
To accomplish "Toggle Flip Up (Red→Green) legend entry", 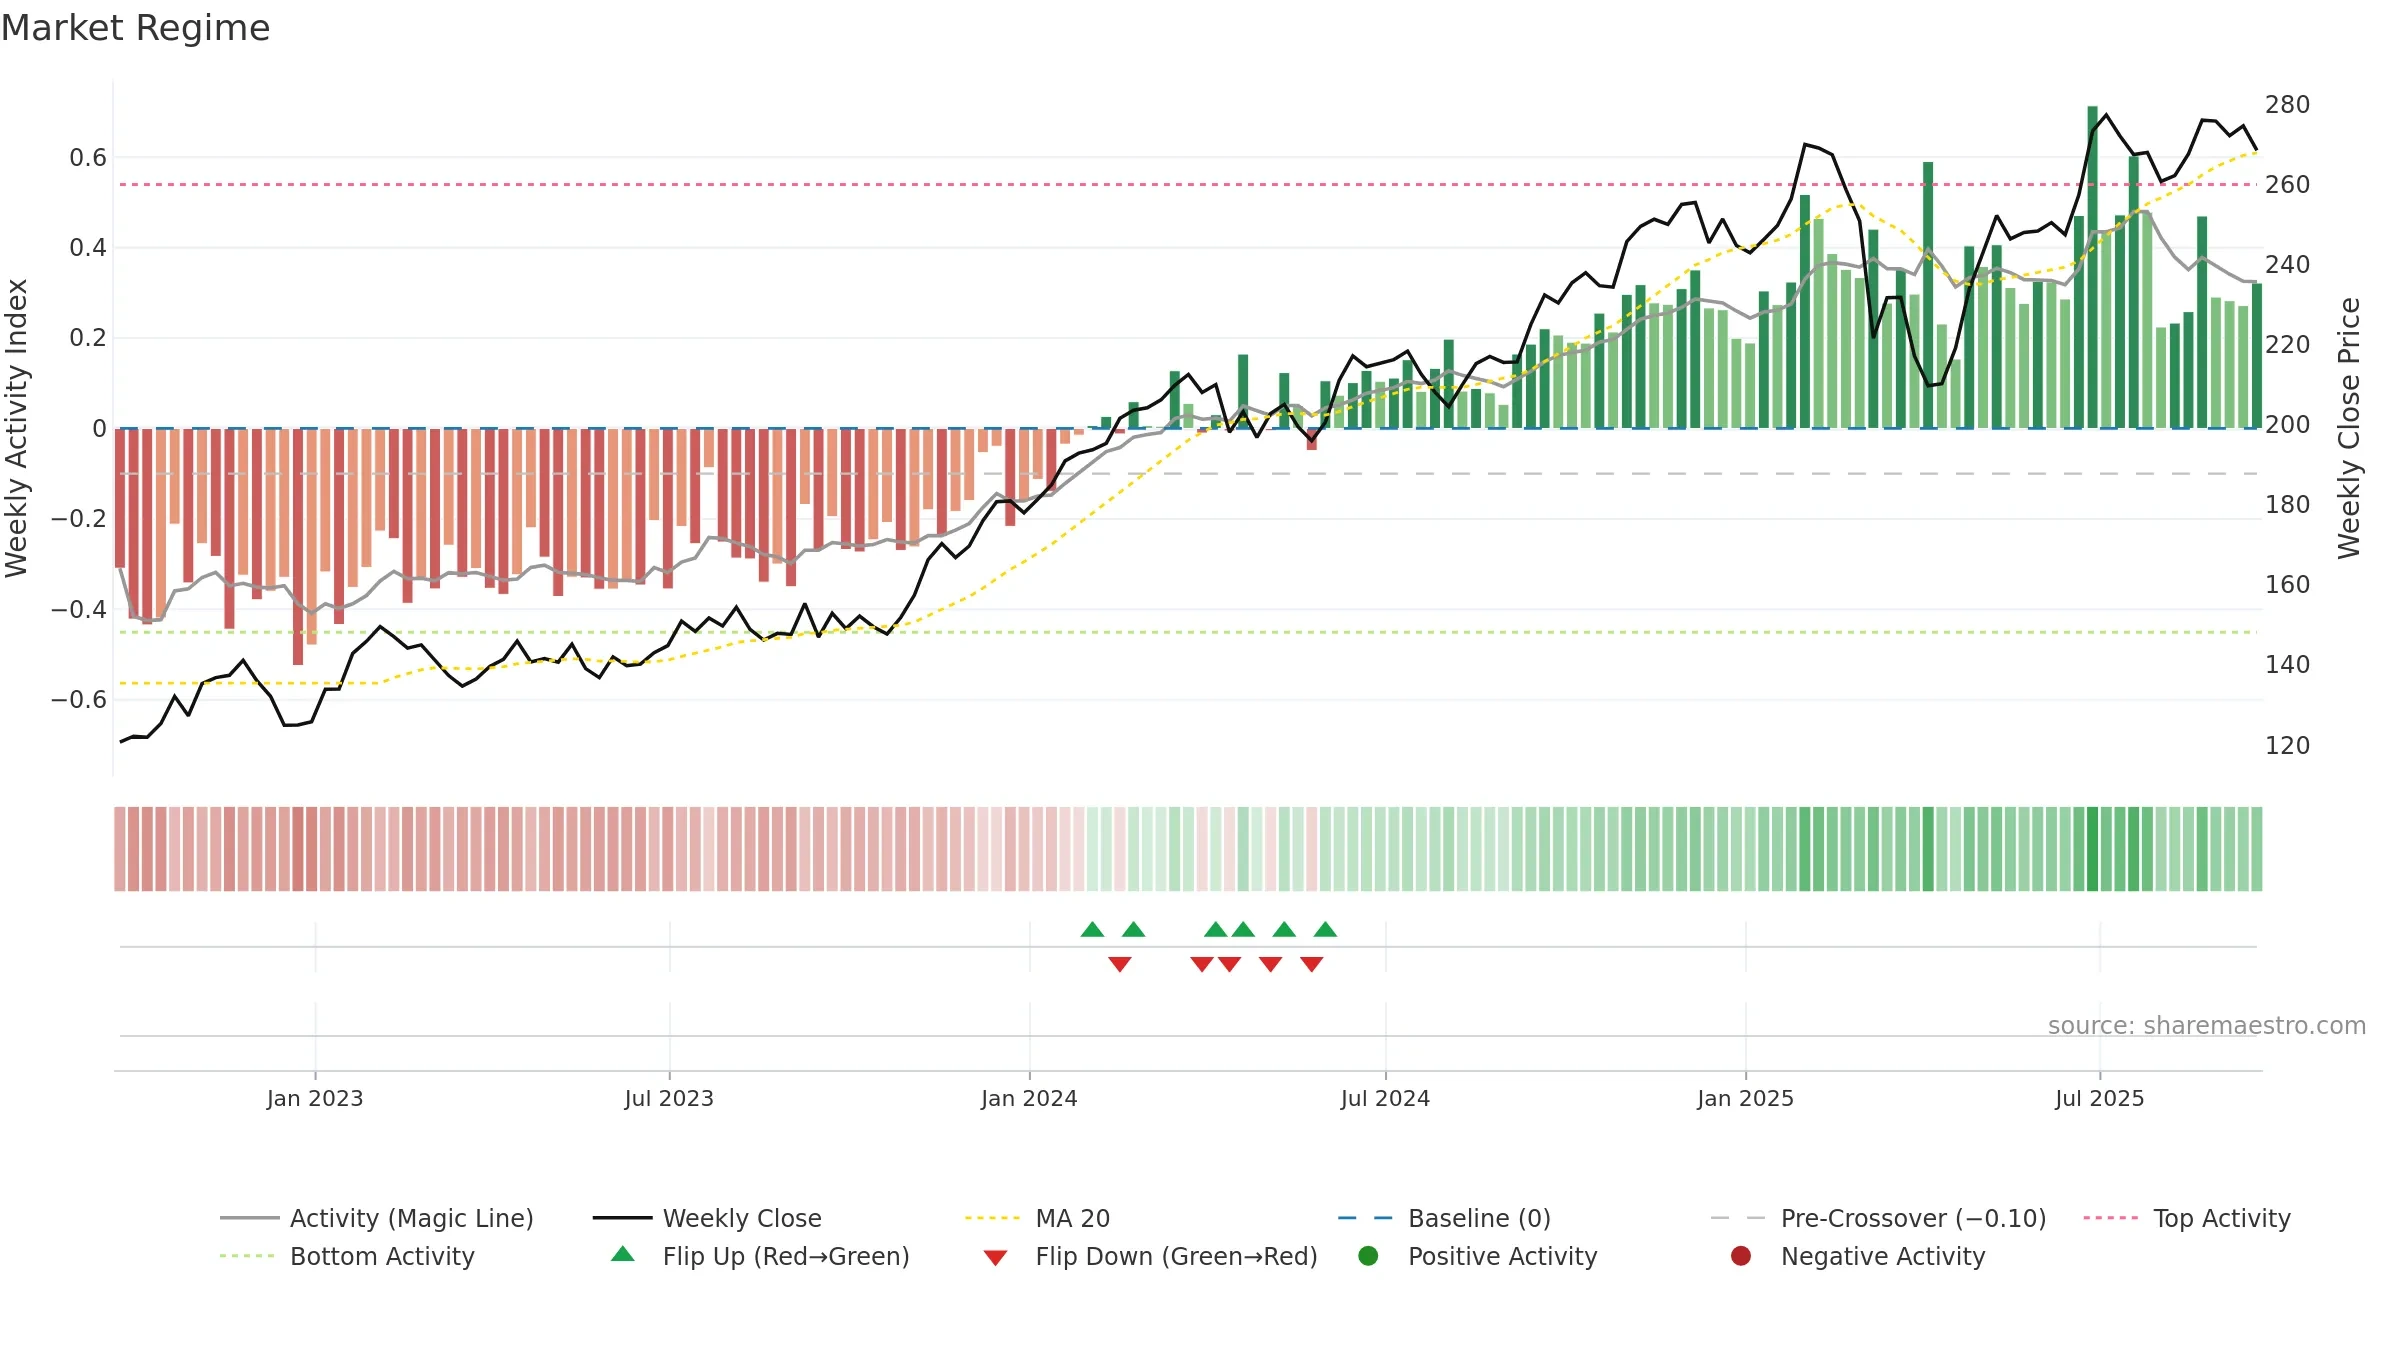I will tap(760, 1256).
